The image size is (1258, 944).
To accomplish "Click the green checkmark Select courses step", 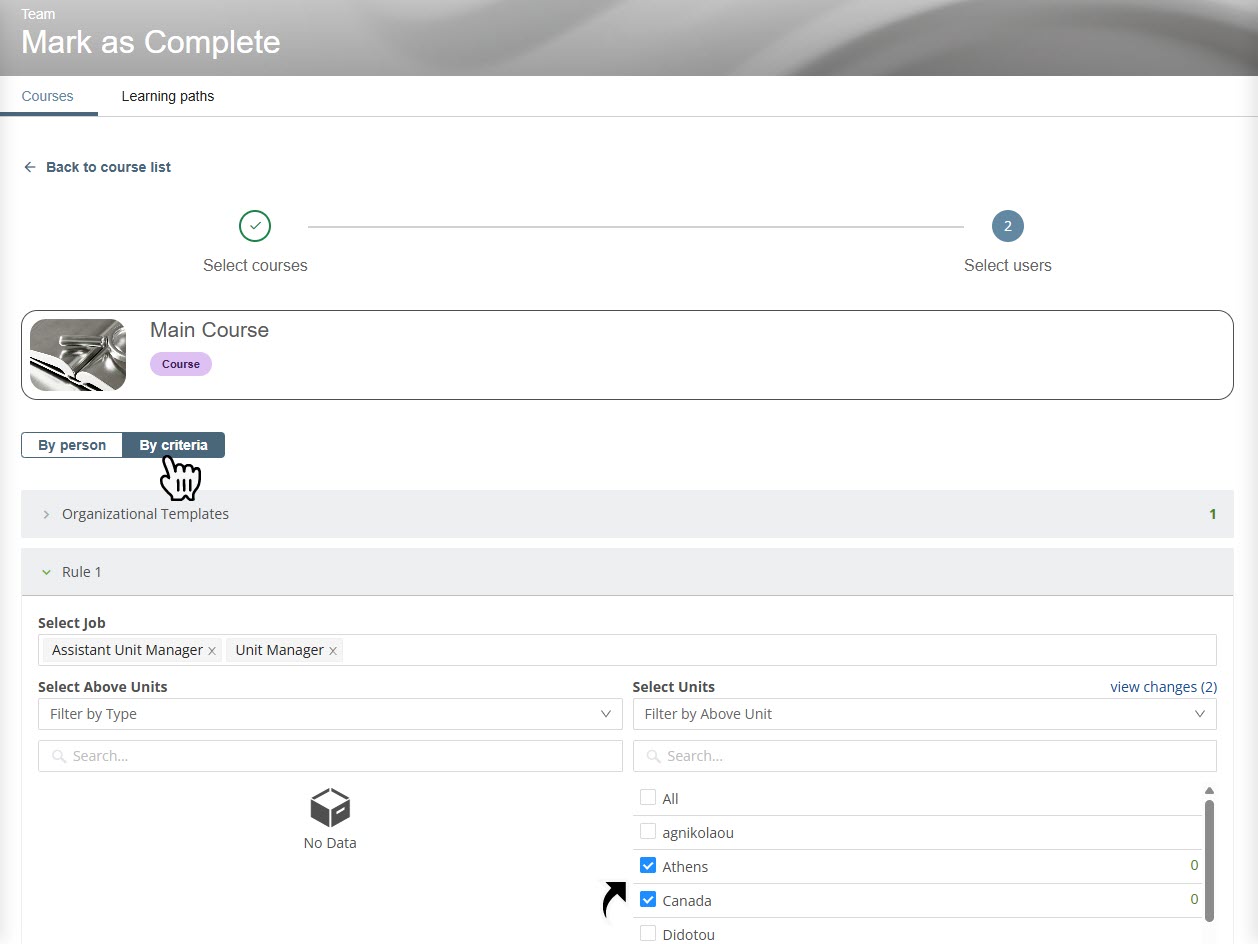I will pyautogui.click(x=255, y=226).
